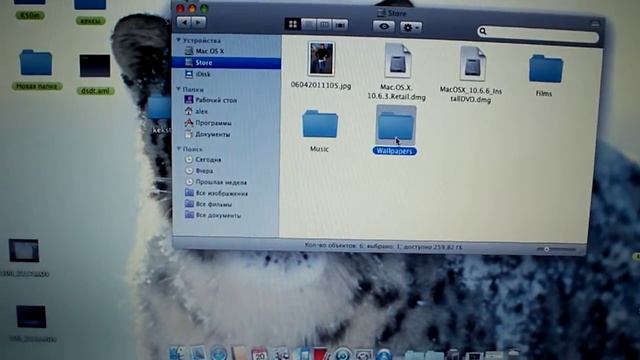
Task: Select MacOSX_10.6.6_InstallDVD.dmg file
Action: 472,64
